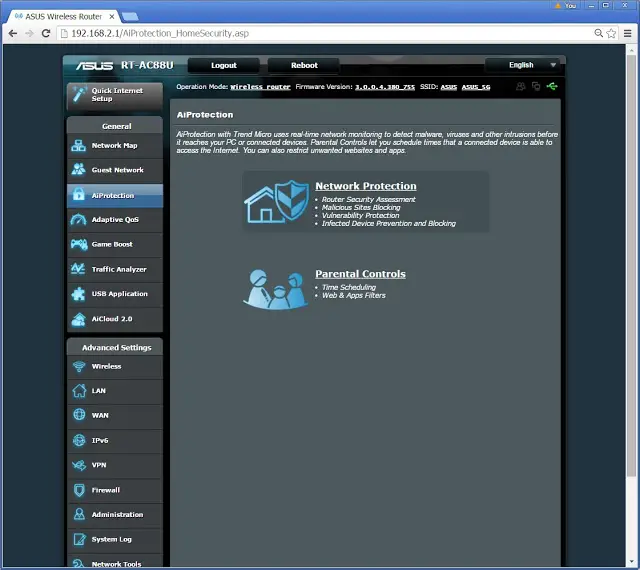Click the VPN icon in sidebar
Screen dimensions: 640x570
pyautogui.click(x=79, y=465)
